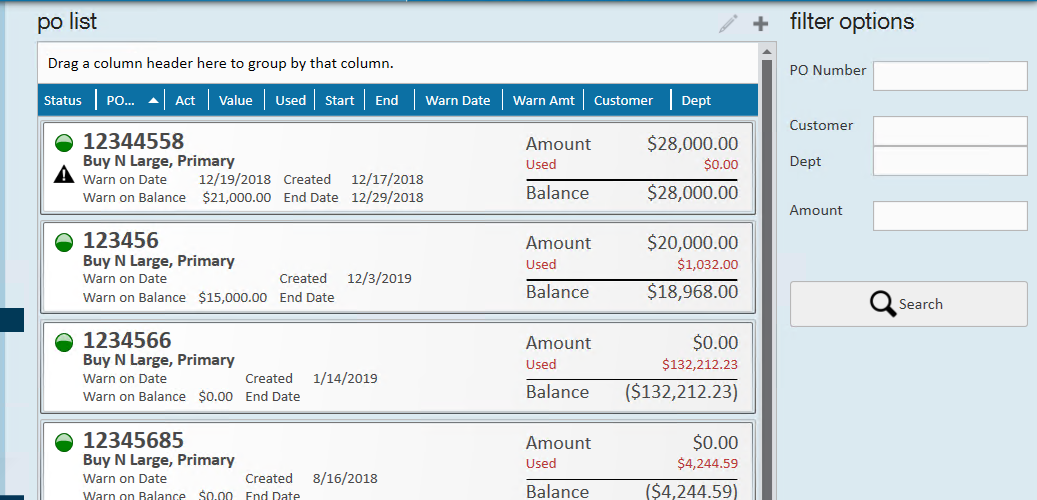This screenshot has width=1037, height=500.
Task: Sort by the Start column header
Action: click(x=339, y=101)
